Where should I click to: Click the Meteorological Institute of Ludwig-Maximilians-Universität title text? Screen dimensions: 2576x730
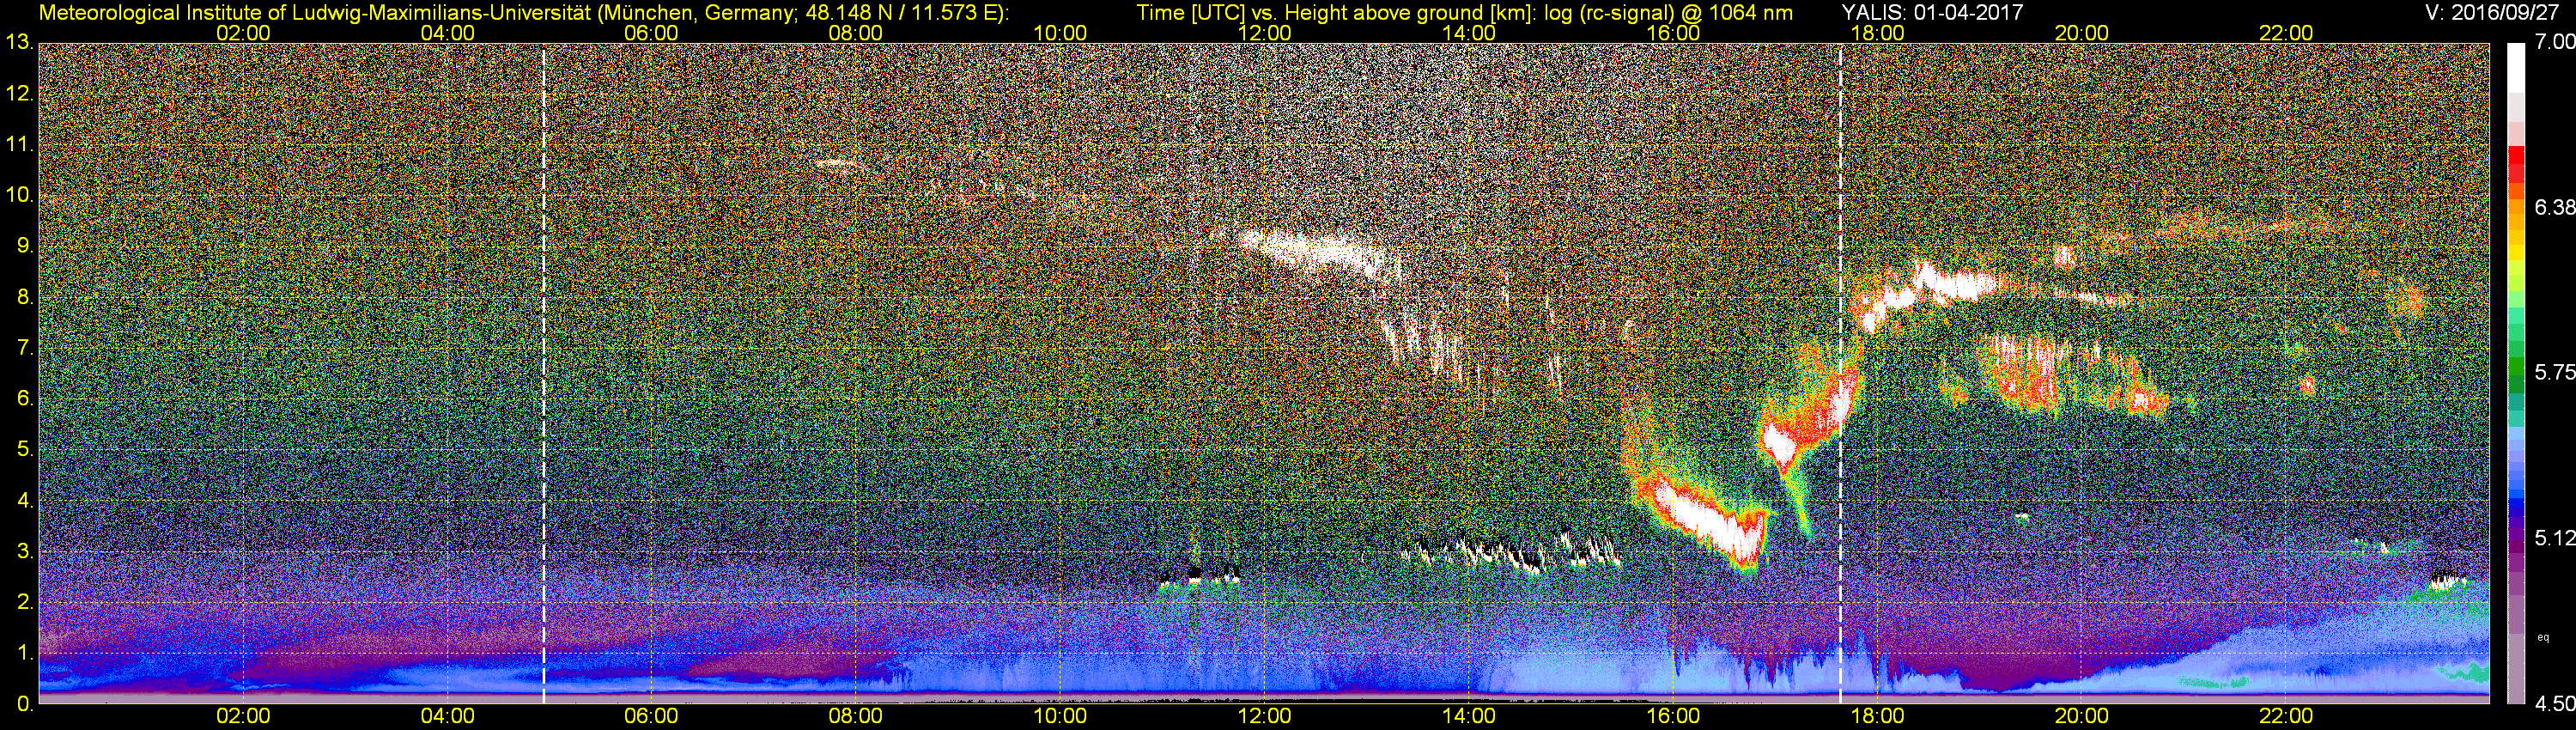pyautogui.click(x=524, y=12)
